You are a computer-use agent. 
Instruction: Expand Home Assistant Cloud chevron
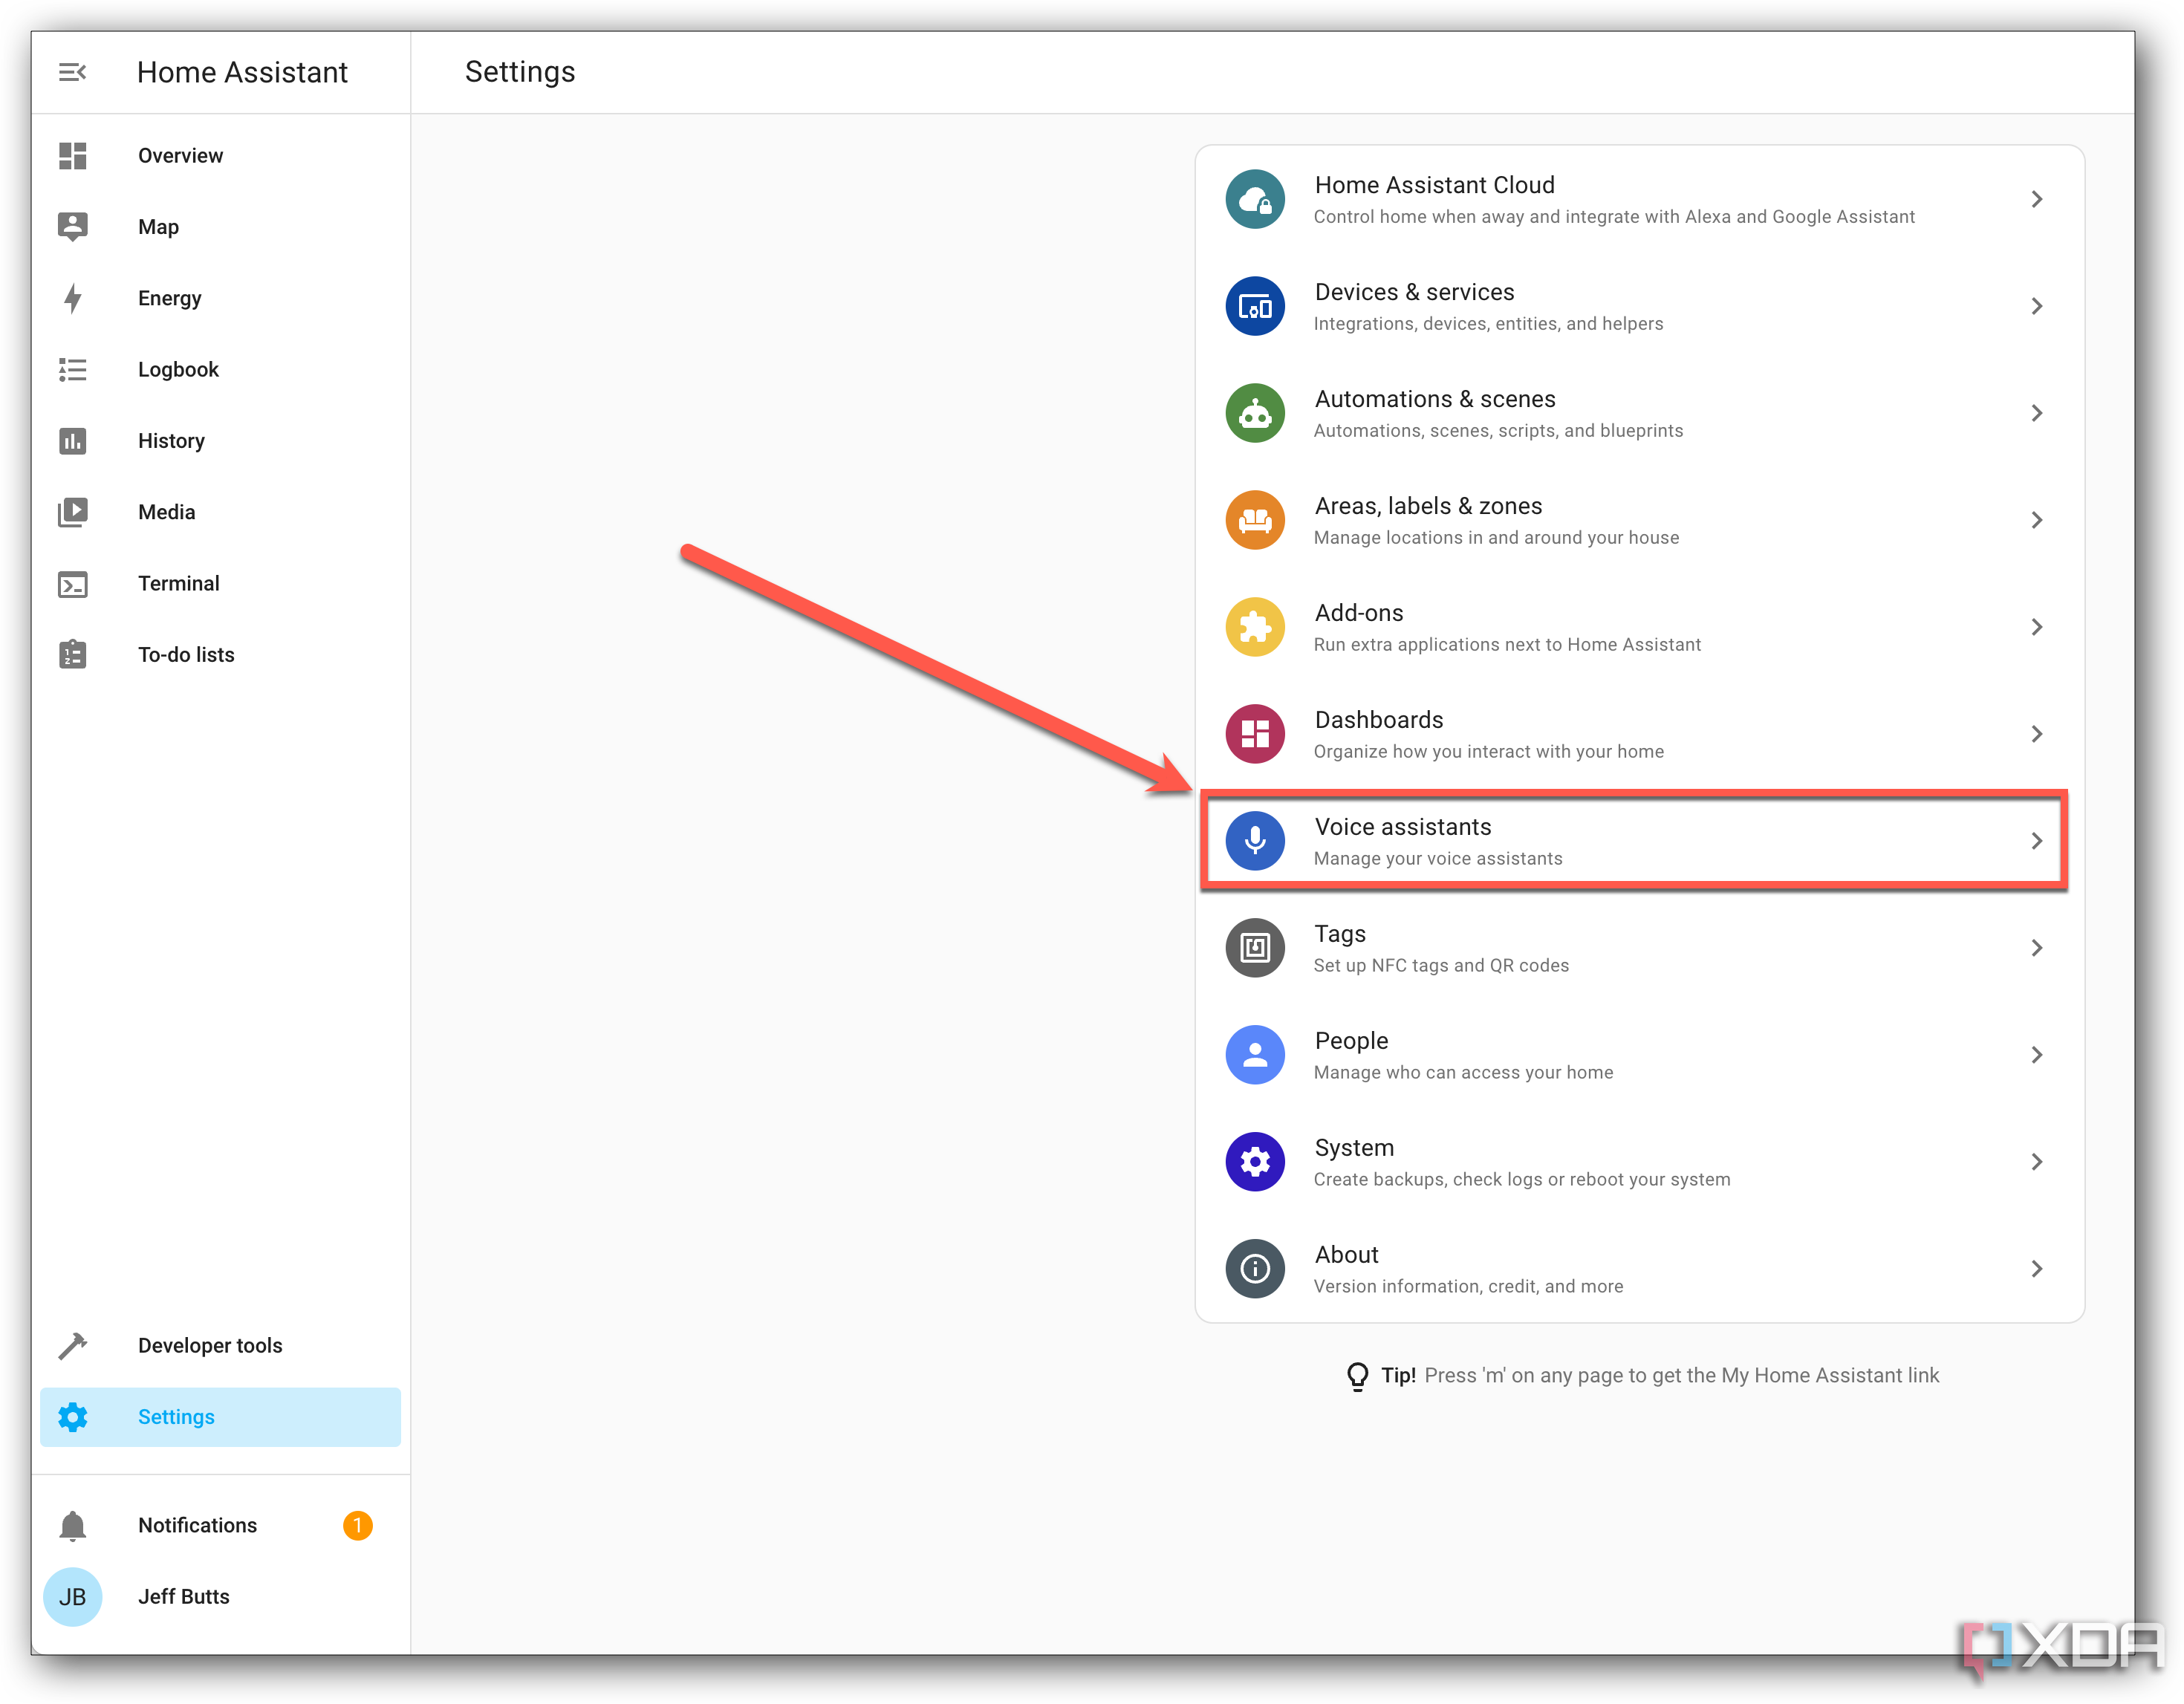(x=2037, y=200)
